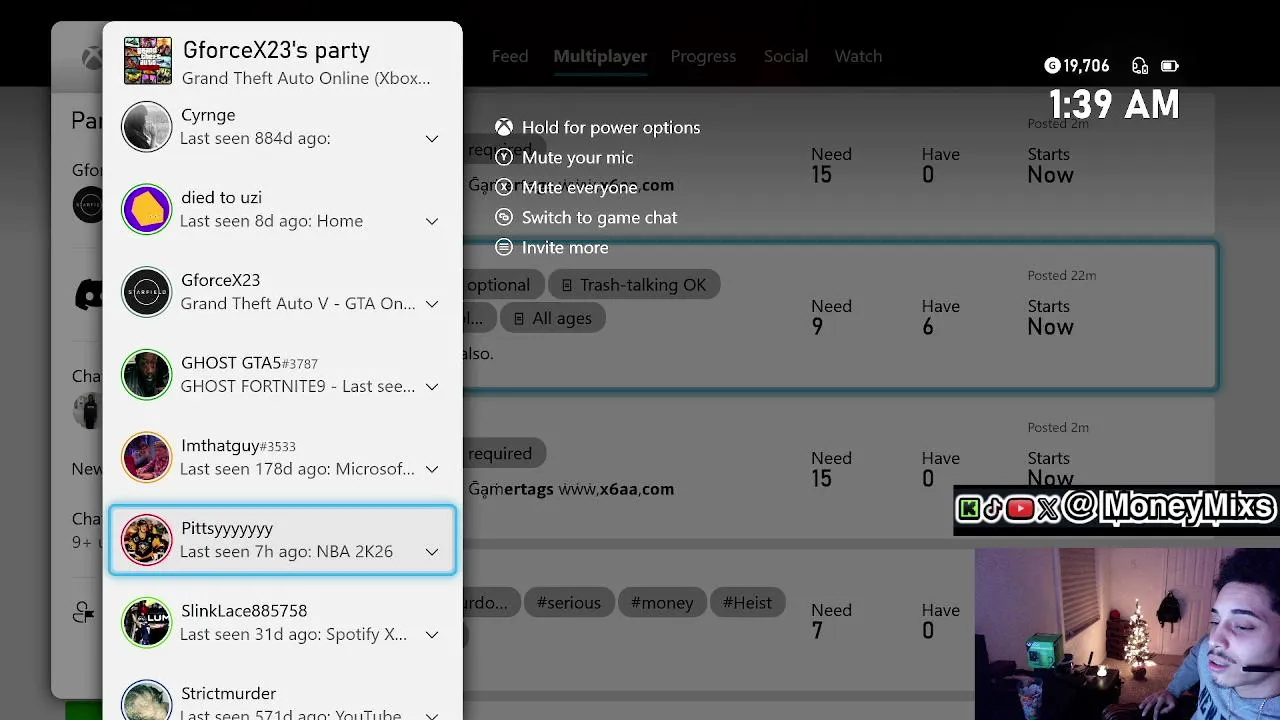Click the #money hashtag

click(x=662, y=603)
